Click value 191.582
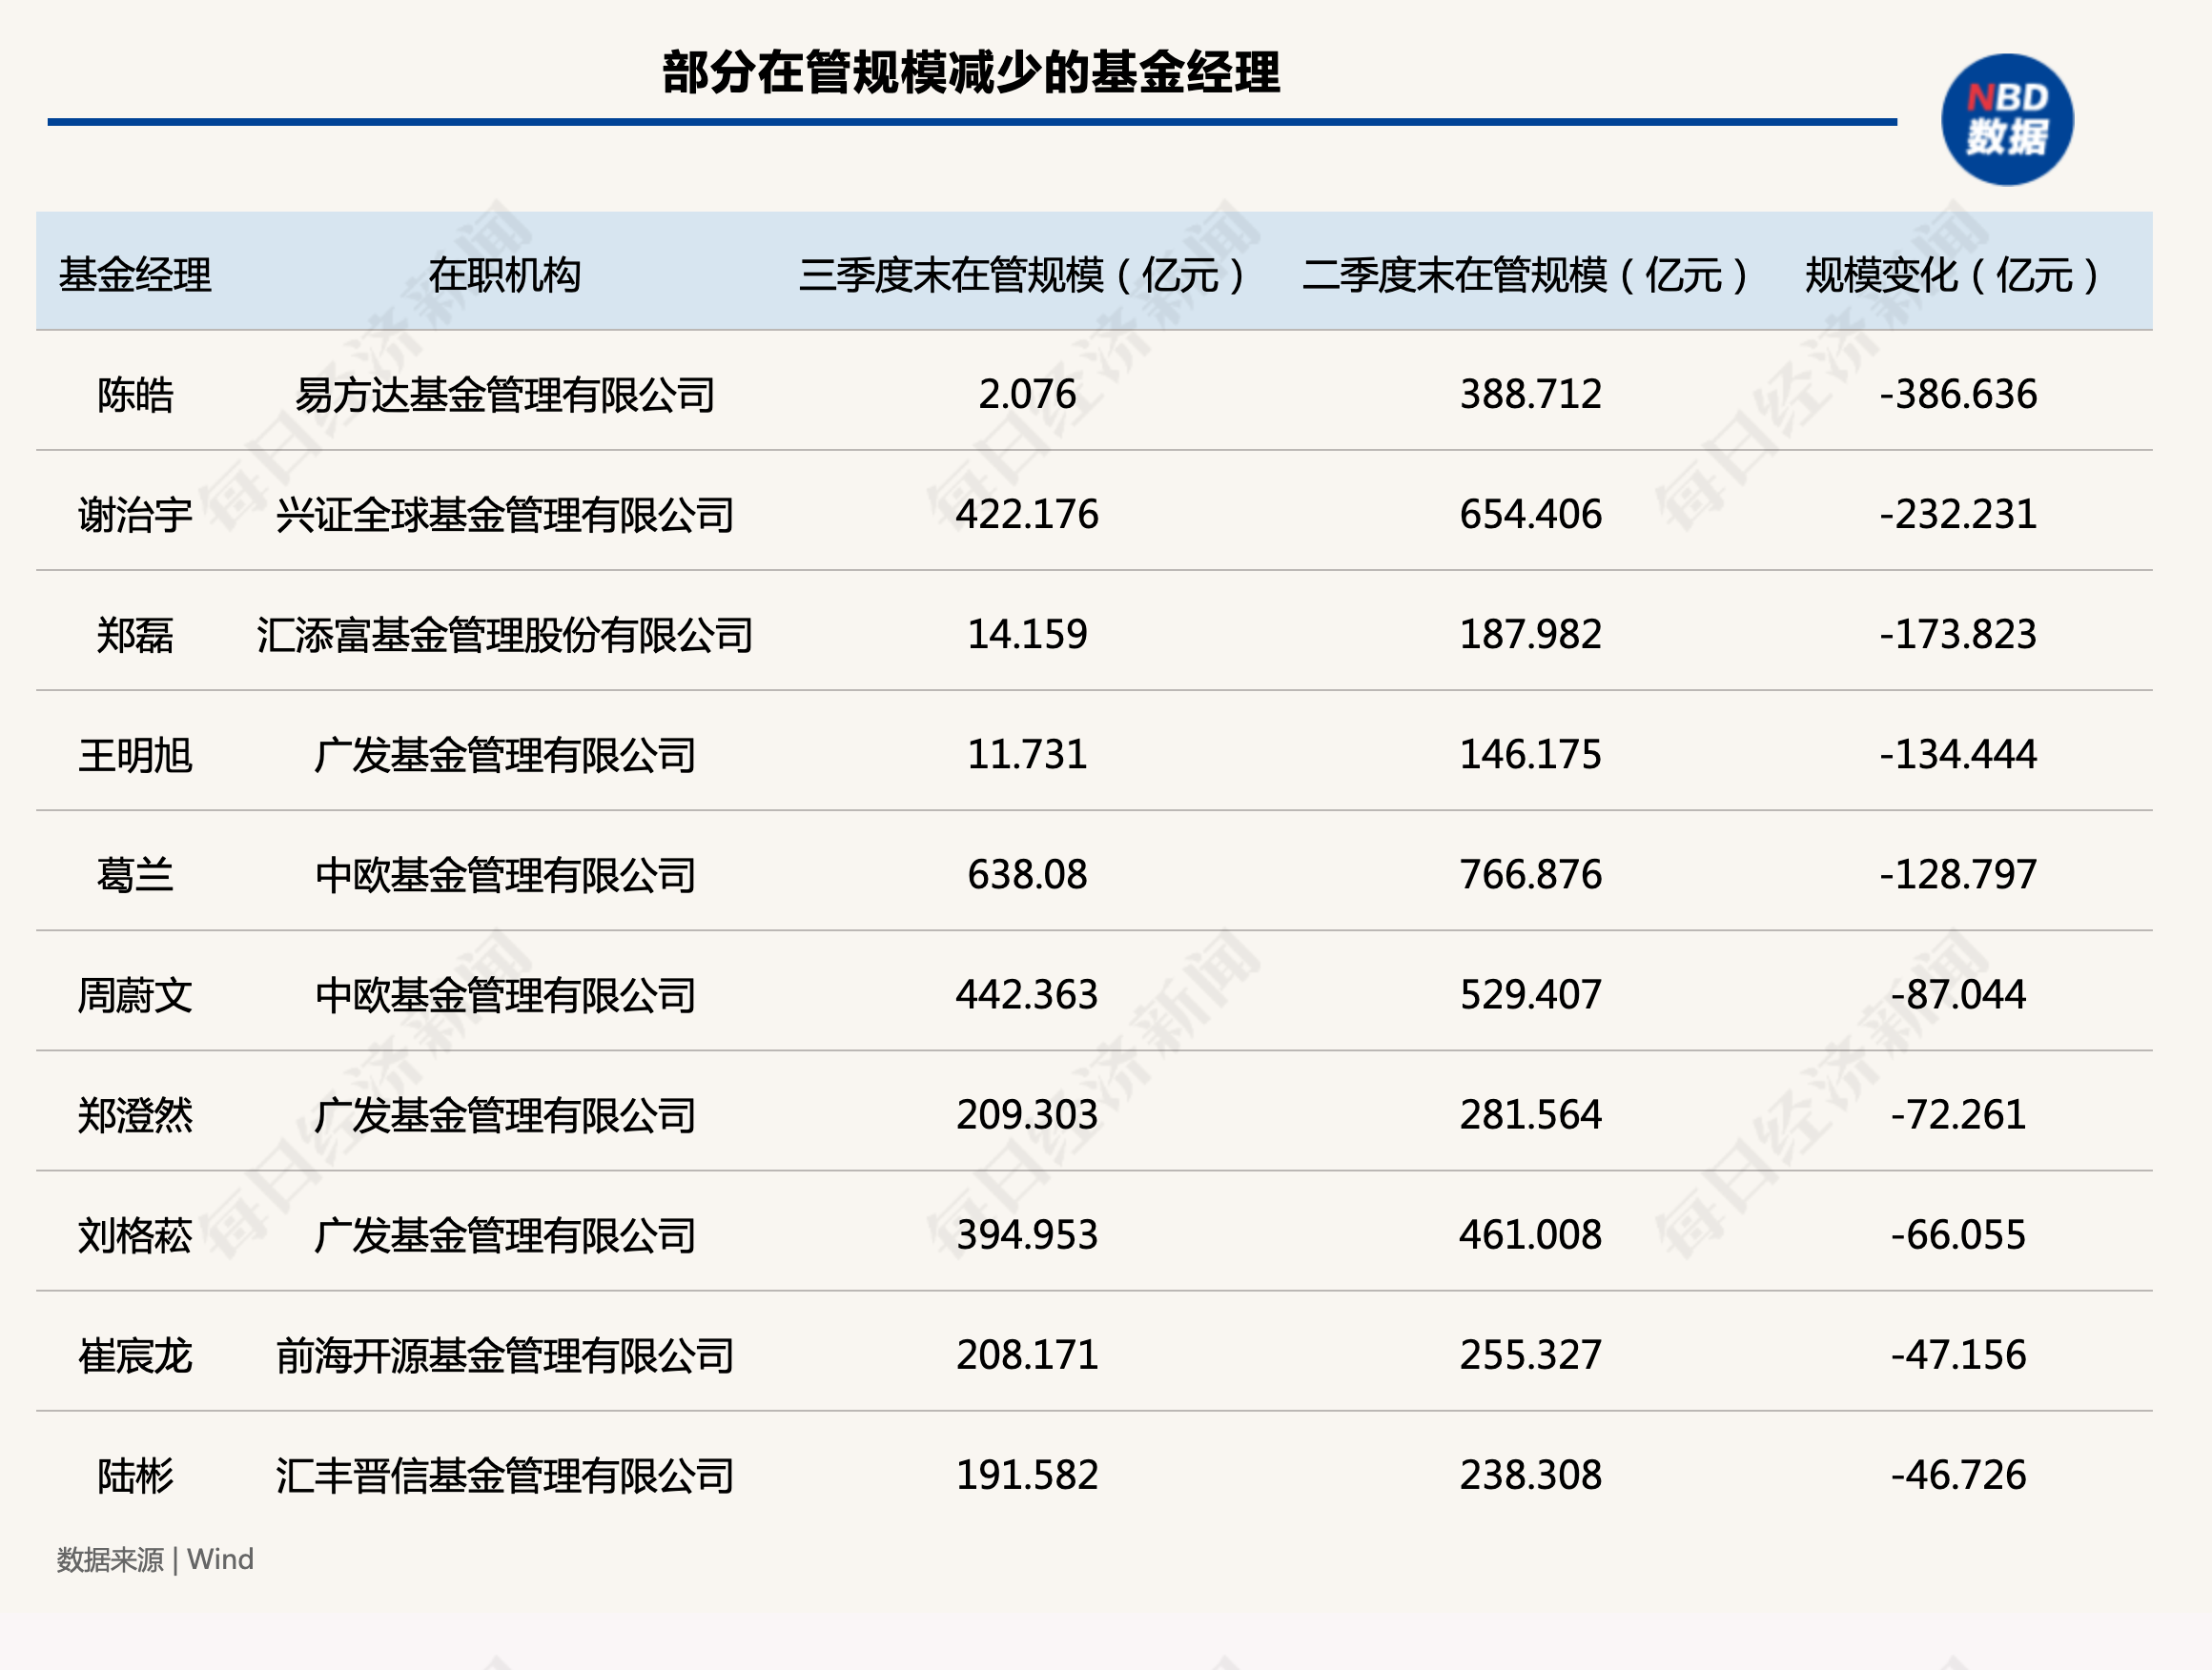Viewport: 2212px width, 1670px height. point(1027,1474)
